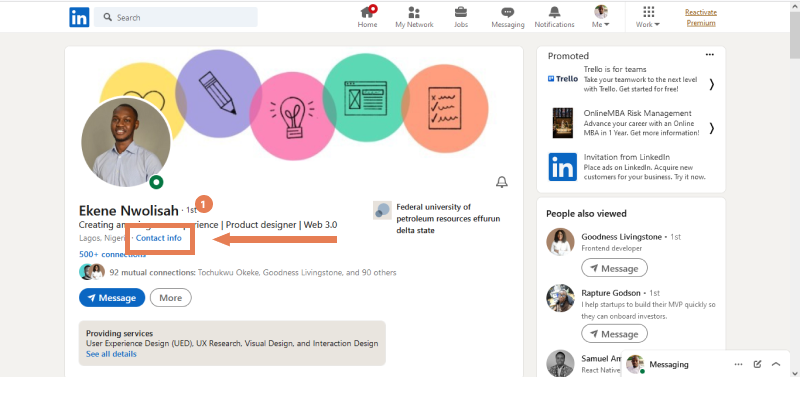
Task: Click the mutual connections avatars
Action: point(92,272)
